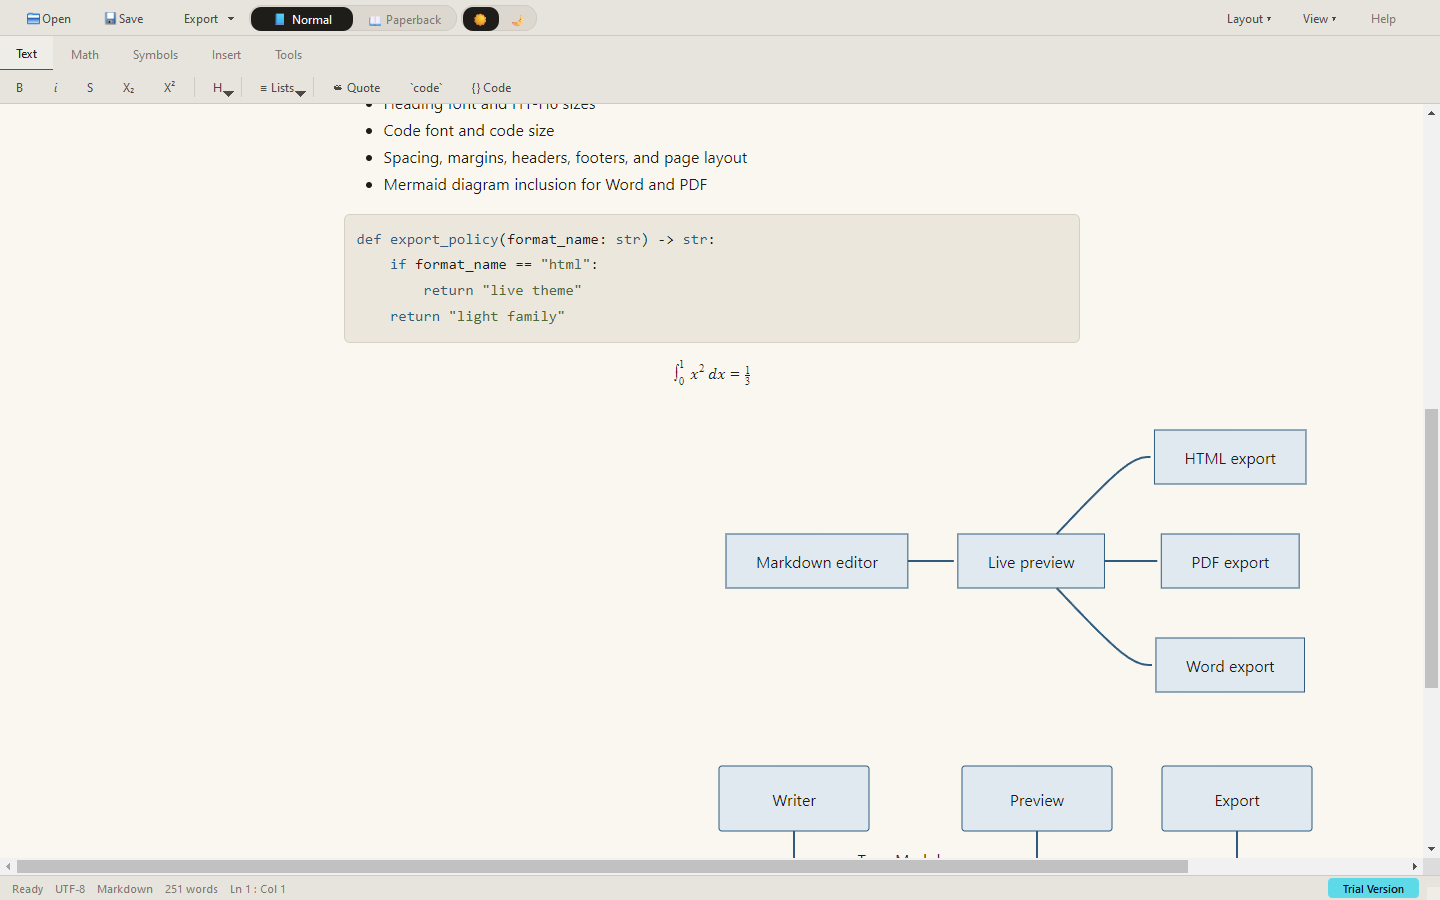This screenshot has height=900, width=1440.
Task: Open the heading level dropdown
Action: tap(222, 88)
